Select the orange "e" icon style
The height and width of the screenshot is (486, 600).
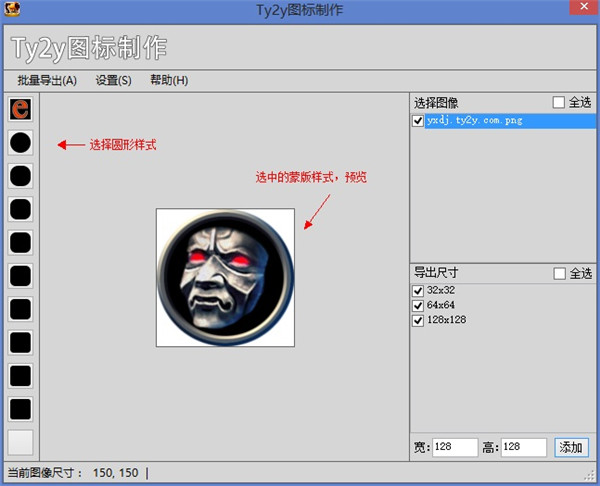(20, 109)
